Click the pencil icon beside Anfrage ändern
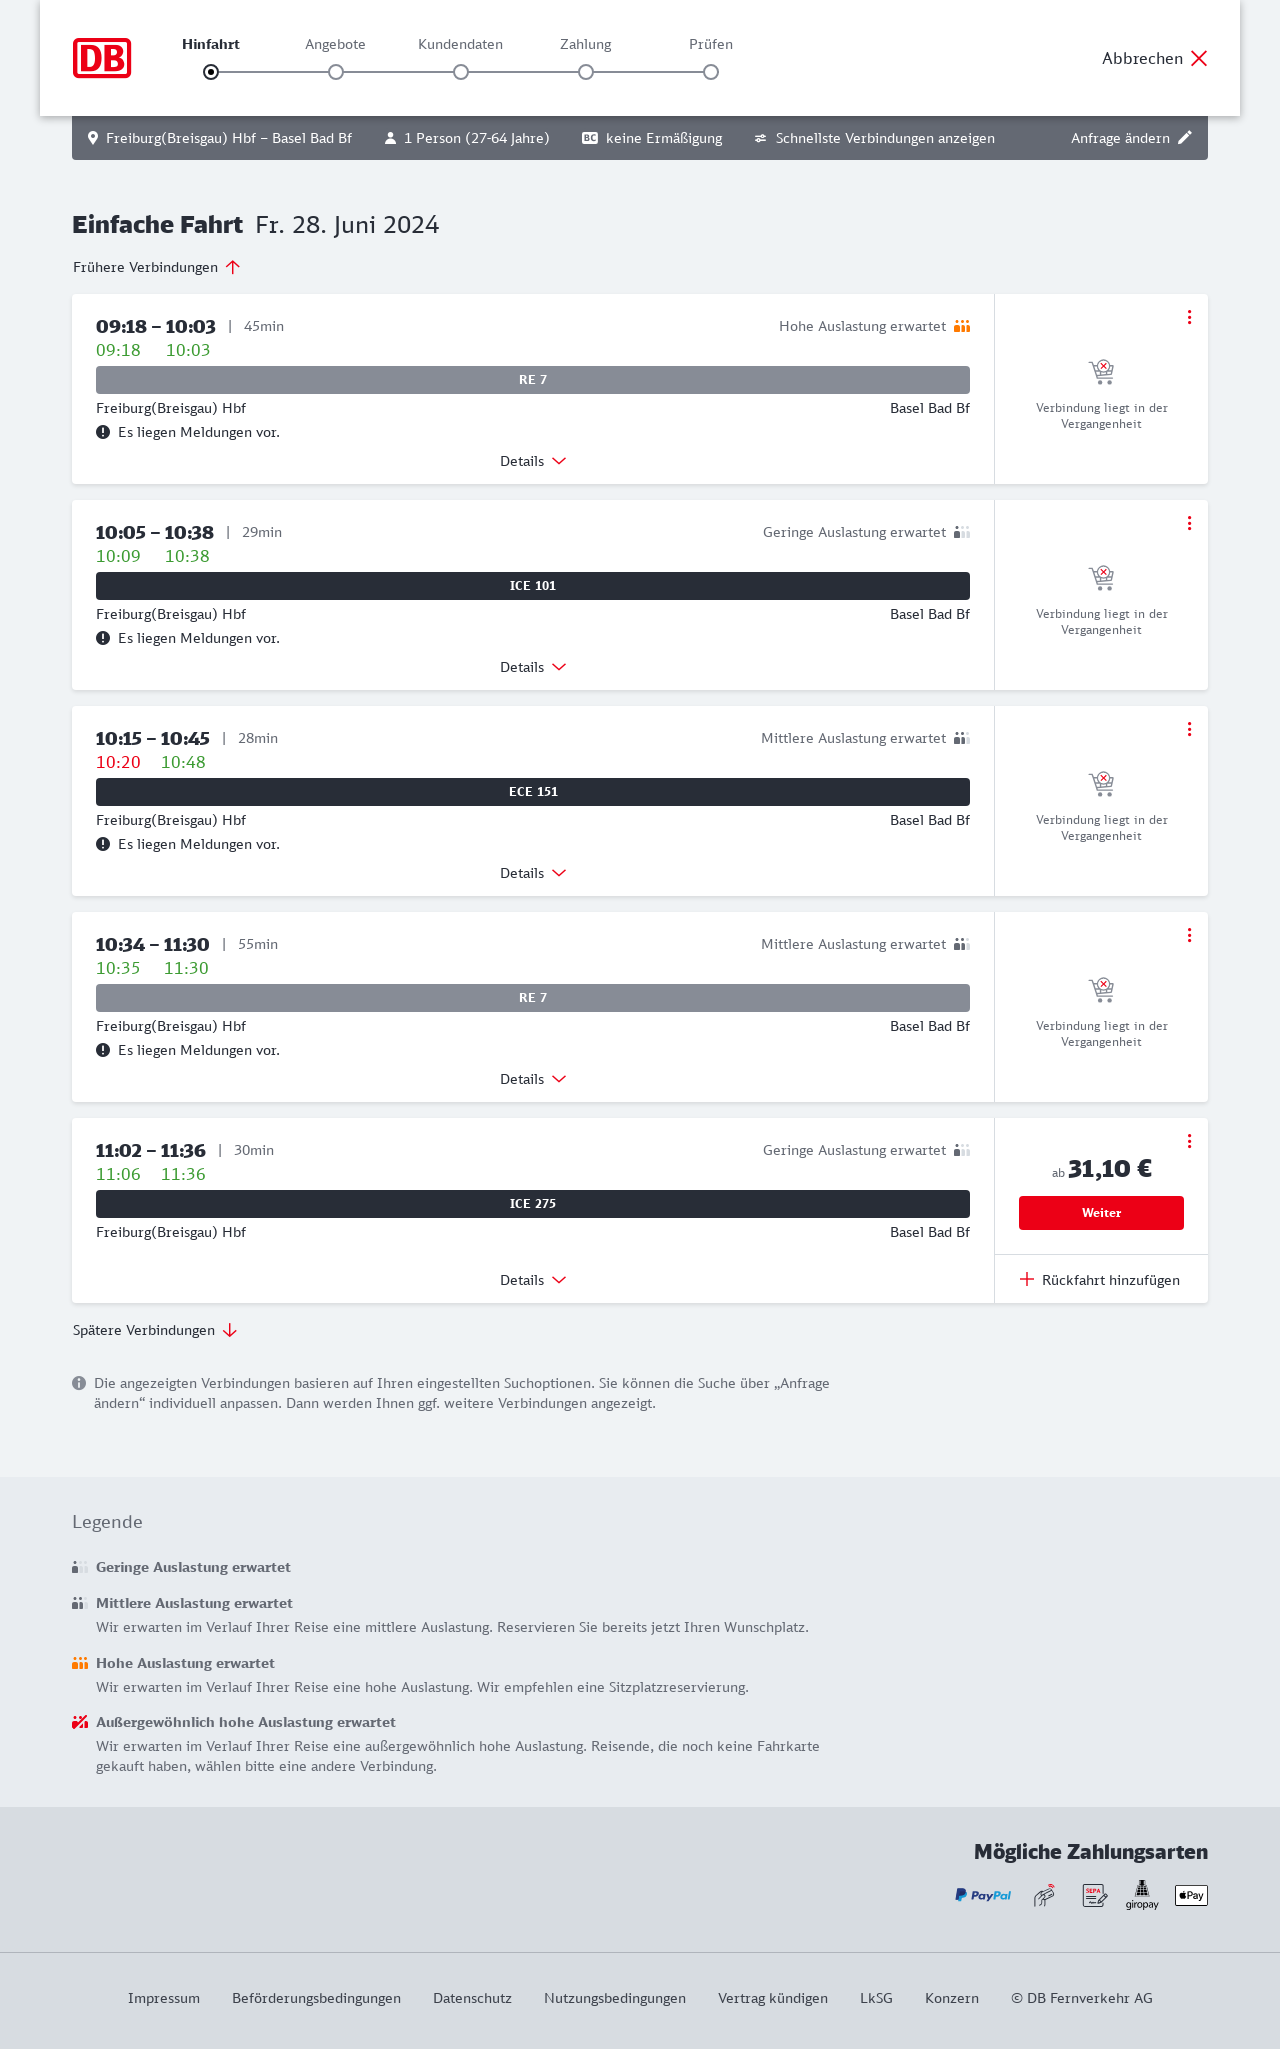 1185,138
